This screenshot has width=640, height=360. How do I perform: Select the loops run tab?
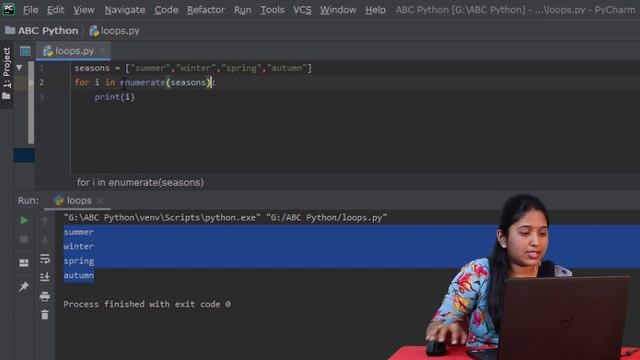click(73, 200)
